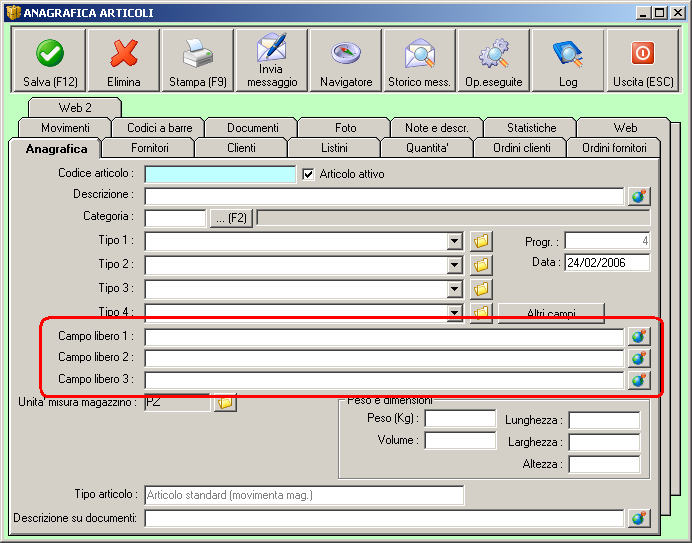Click folder icon beside Unita' misura magazzino
The height and width of the screenshot is (543, 692).
point(225,402)
